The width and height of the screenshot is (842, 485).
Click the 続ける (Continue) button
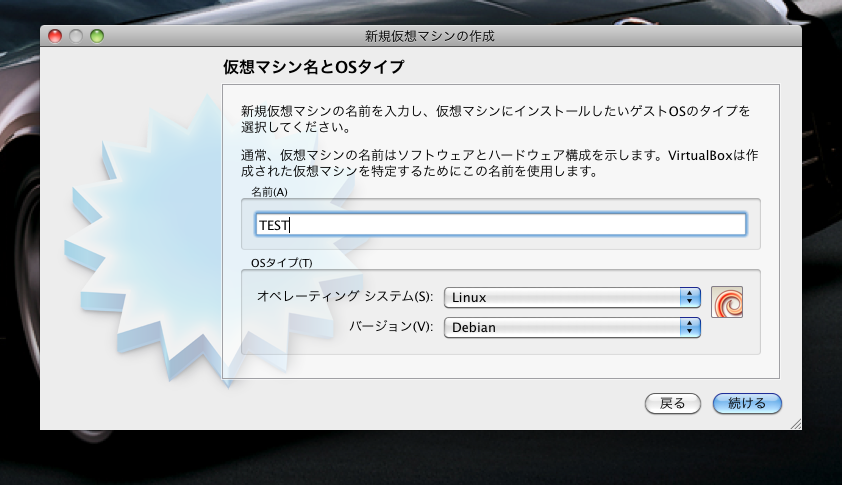747,403
